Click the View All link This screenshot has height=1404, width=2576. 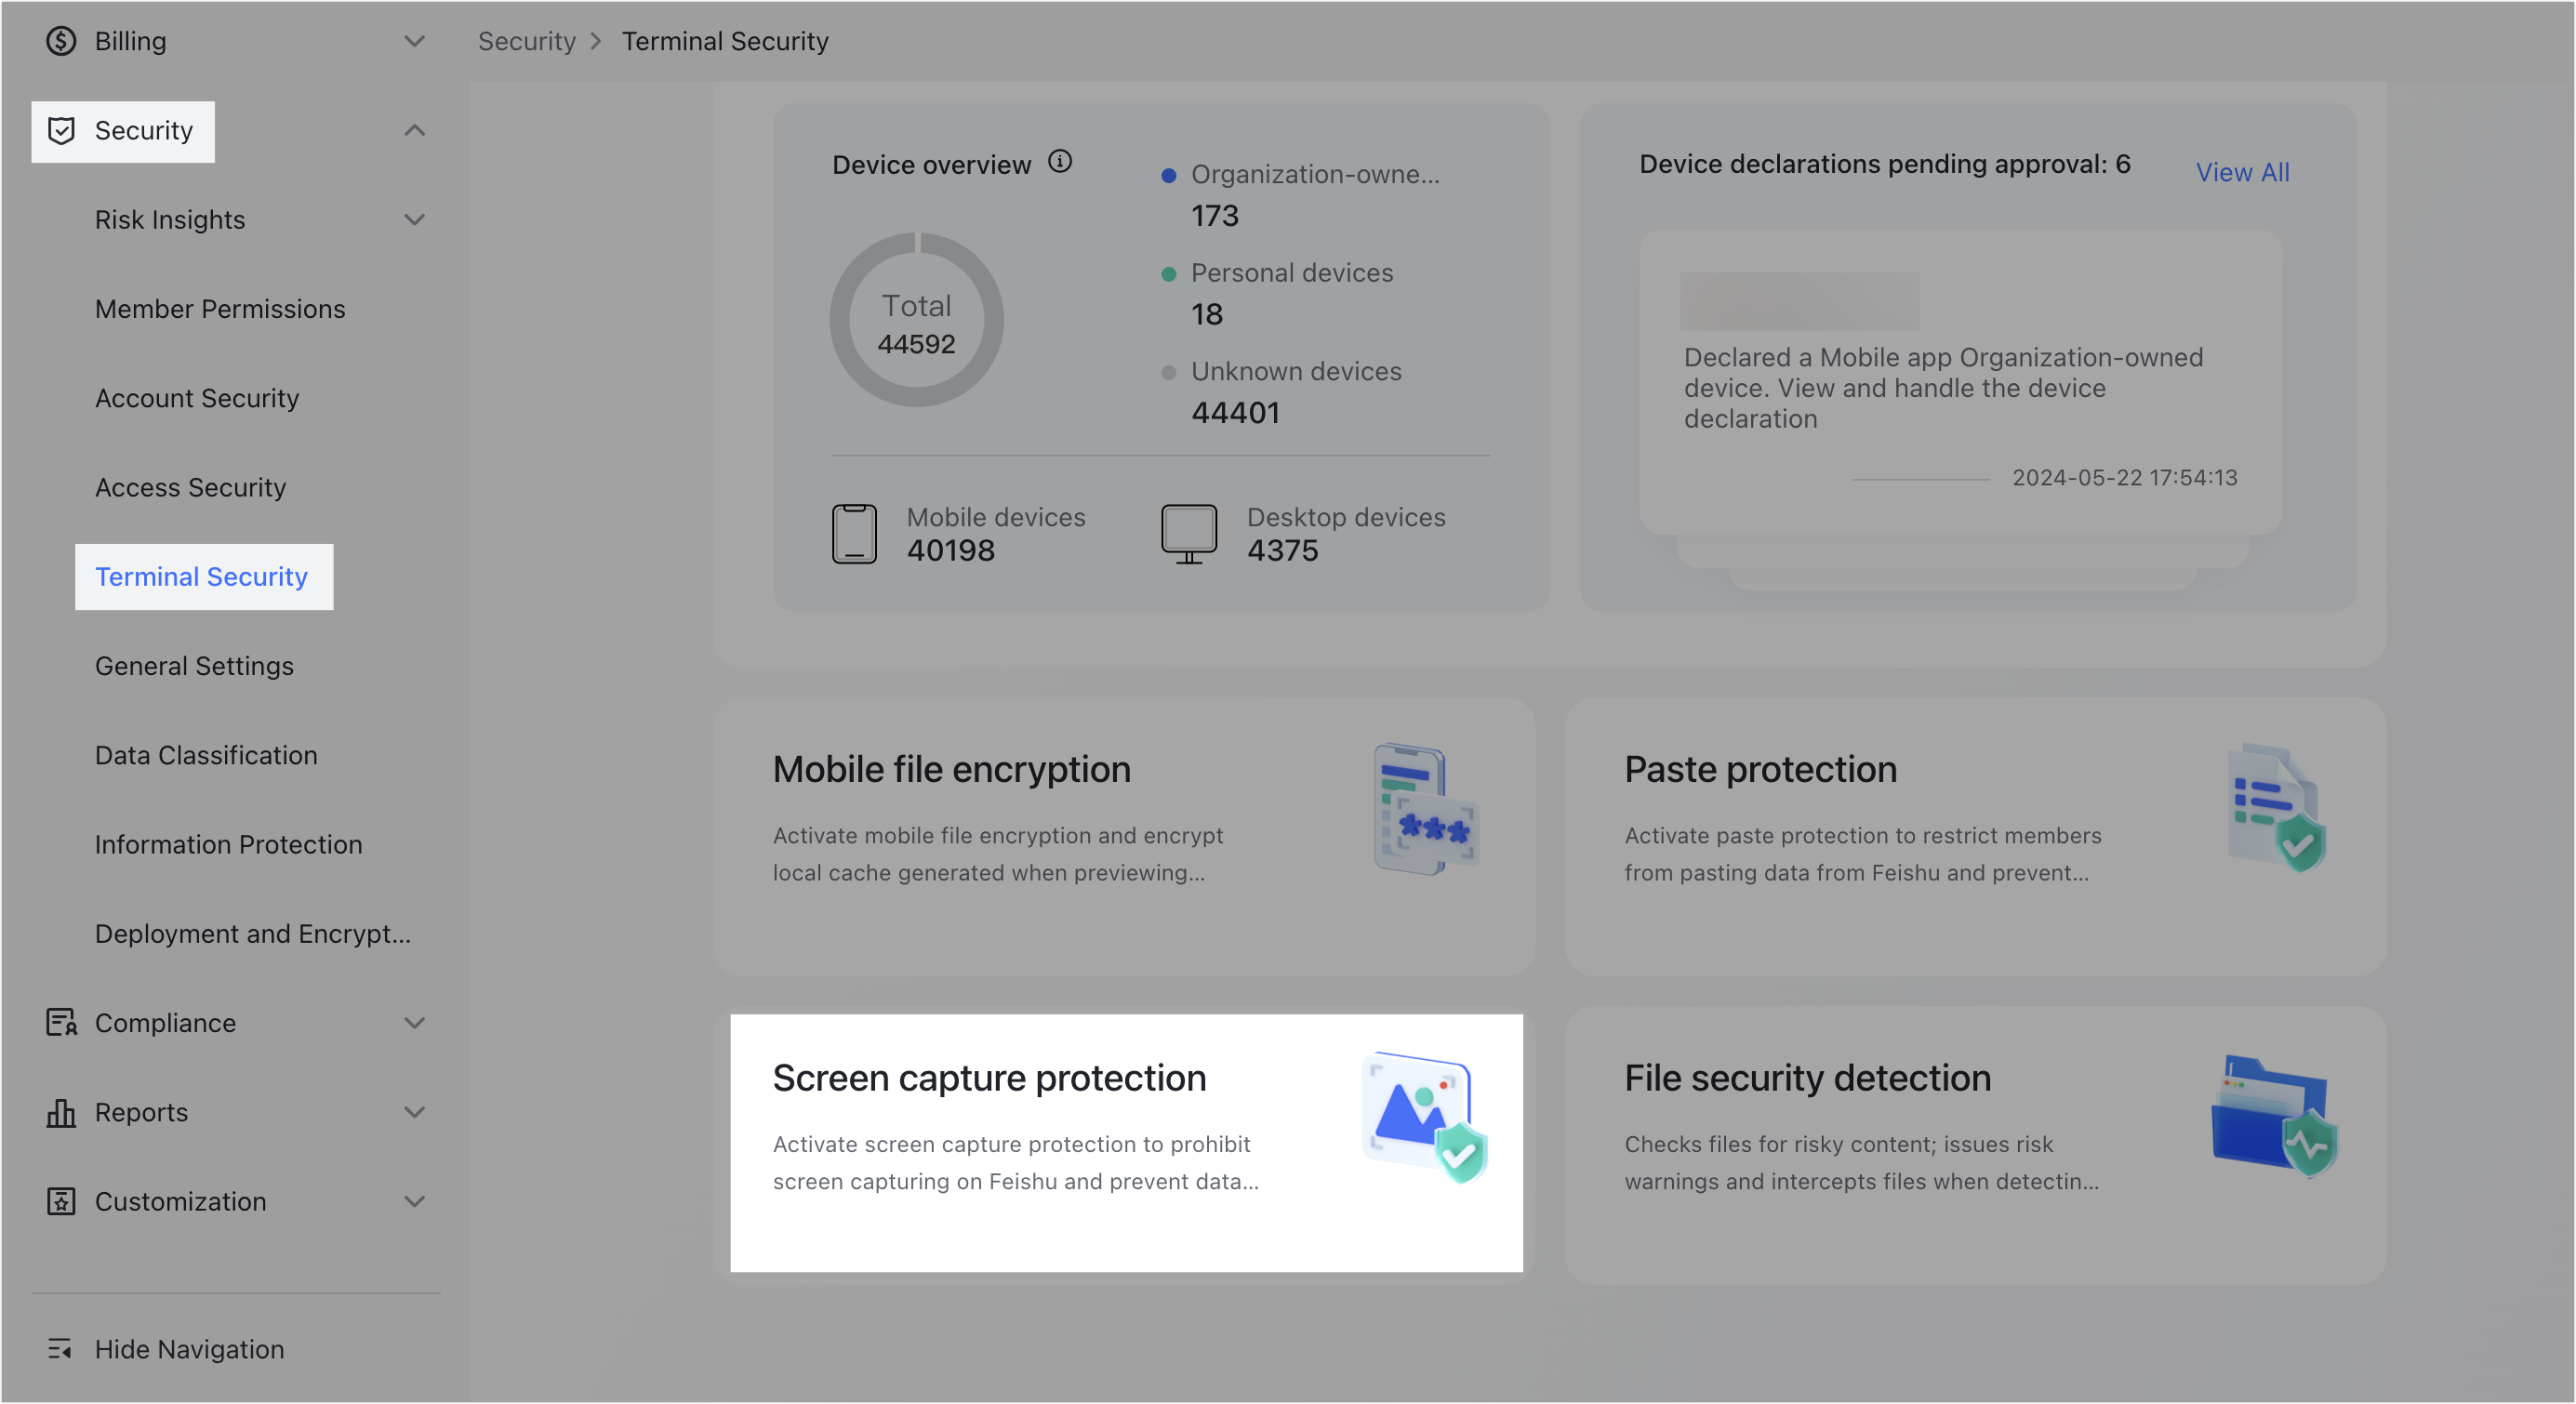coord(2242,171)
